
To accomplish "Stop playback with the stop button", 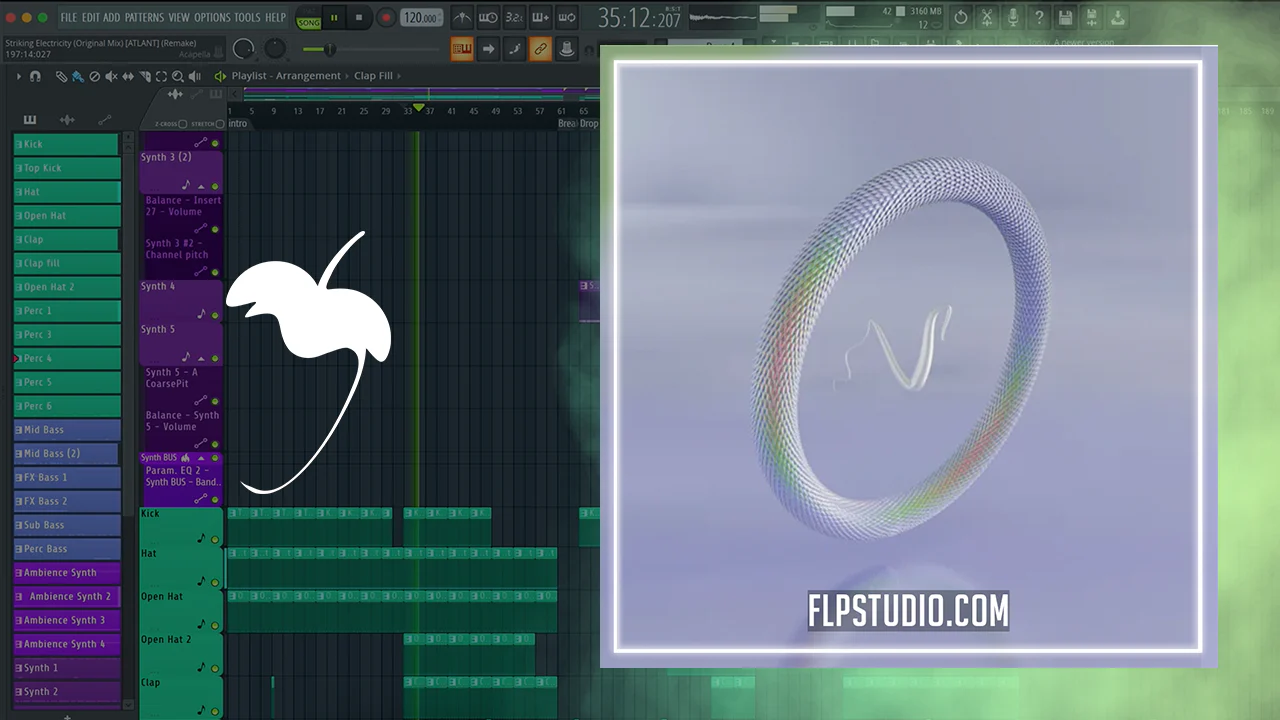I will pos(359,18).
